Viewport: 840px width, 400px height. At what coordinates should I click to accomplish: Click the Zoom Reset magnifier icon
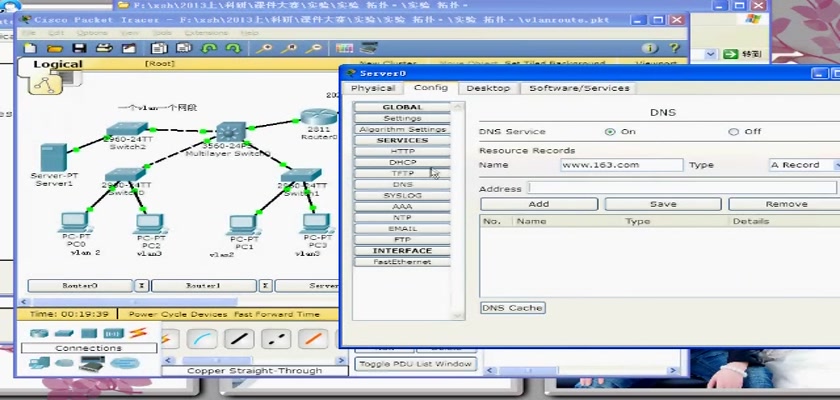(x=289, y=48)
